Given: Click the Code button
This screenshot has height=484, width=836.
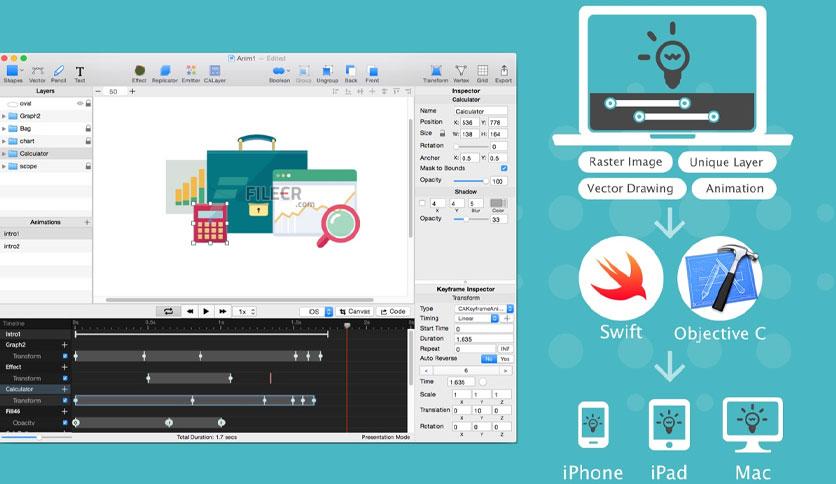Looking at the screenshot, I should 393,311.
